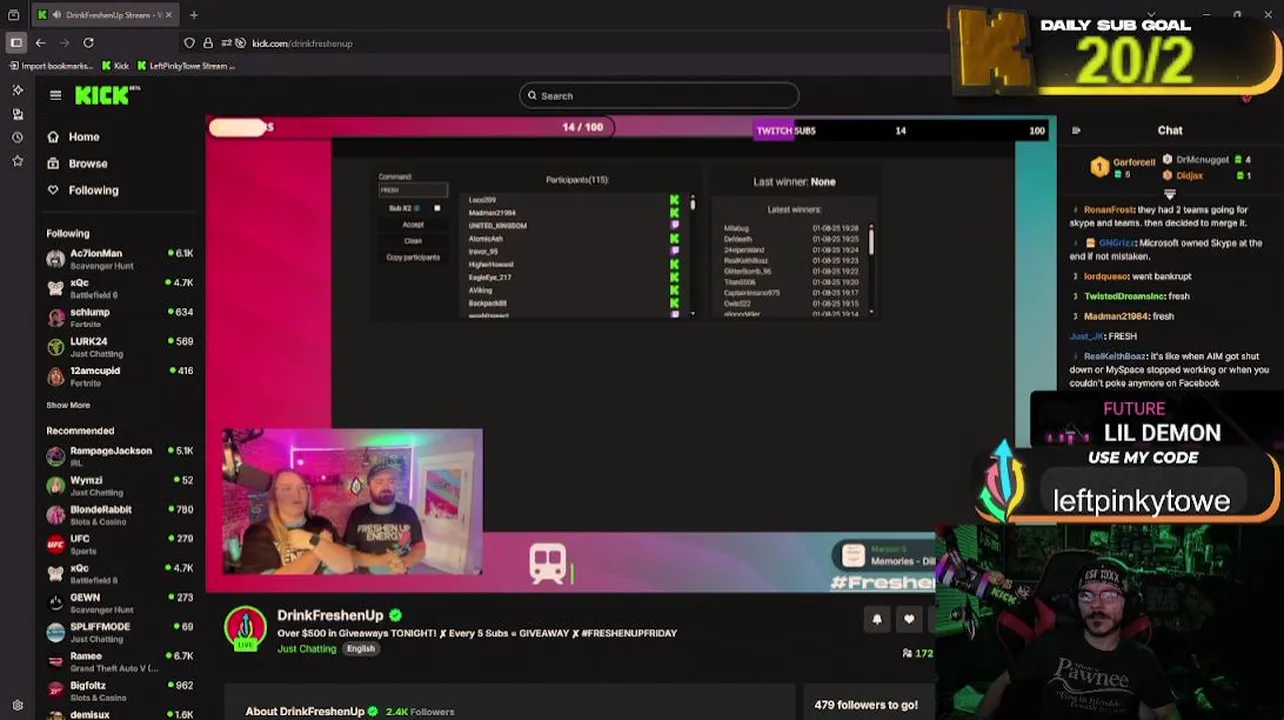Click the giveaway Command input field

pyautogui.click(x=413, y=190)
